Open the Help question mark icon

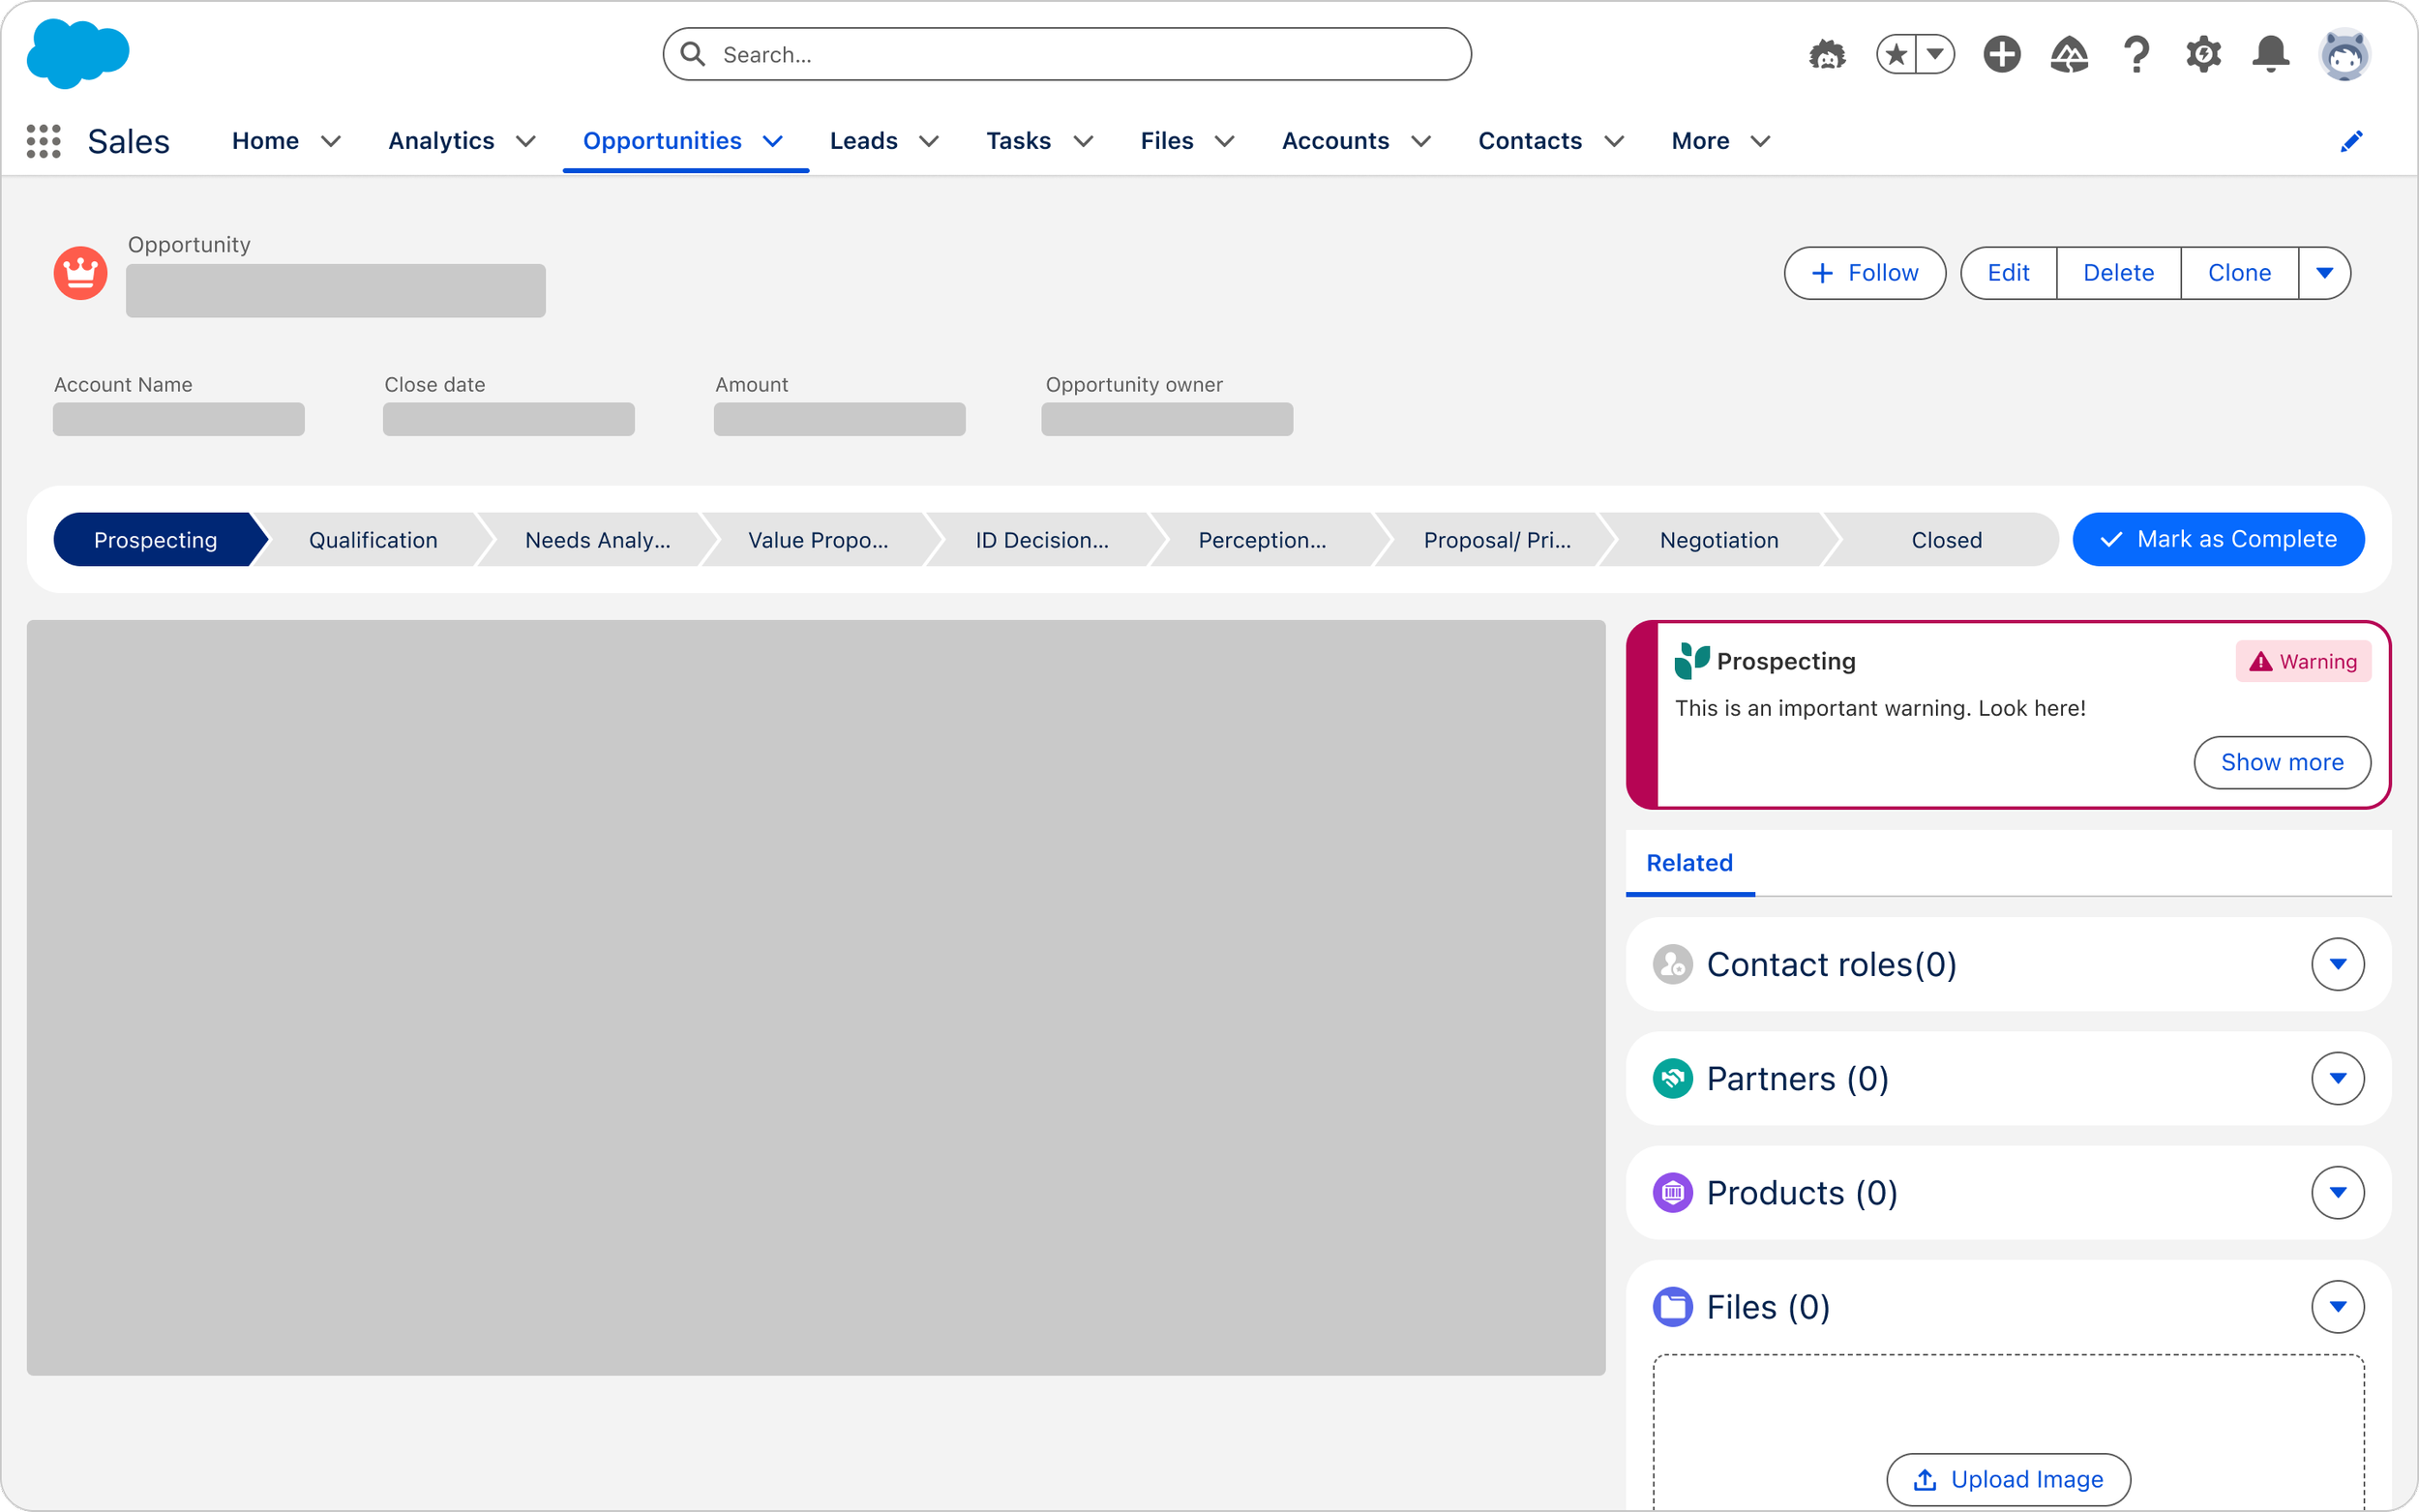tap(2136, 54)
